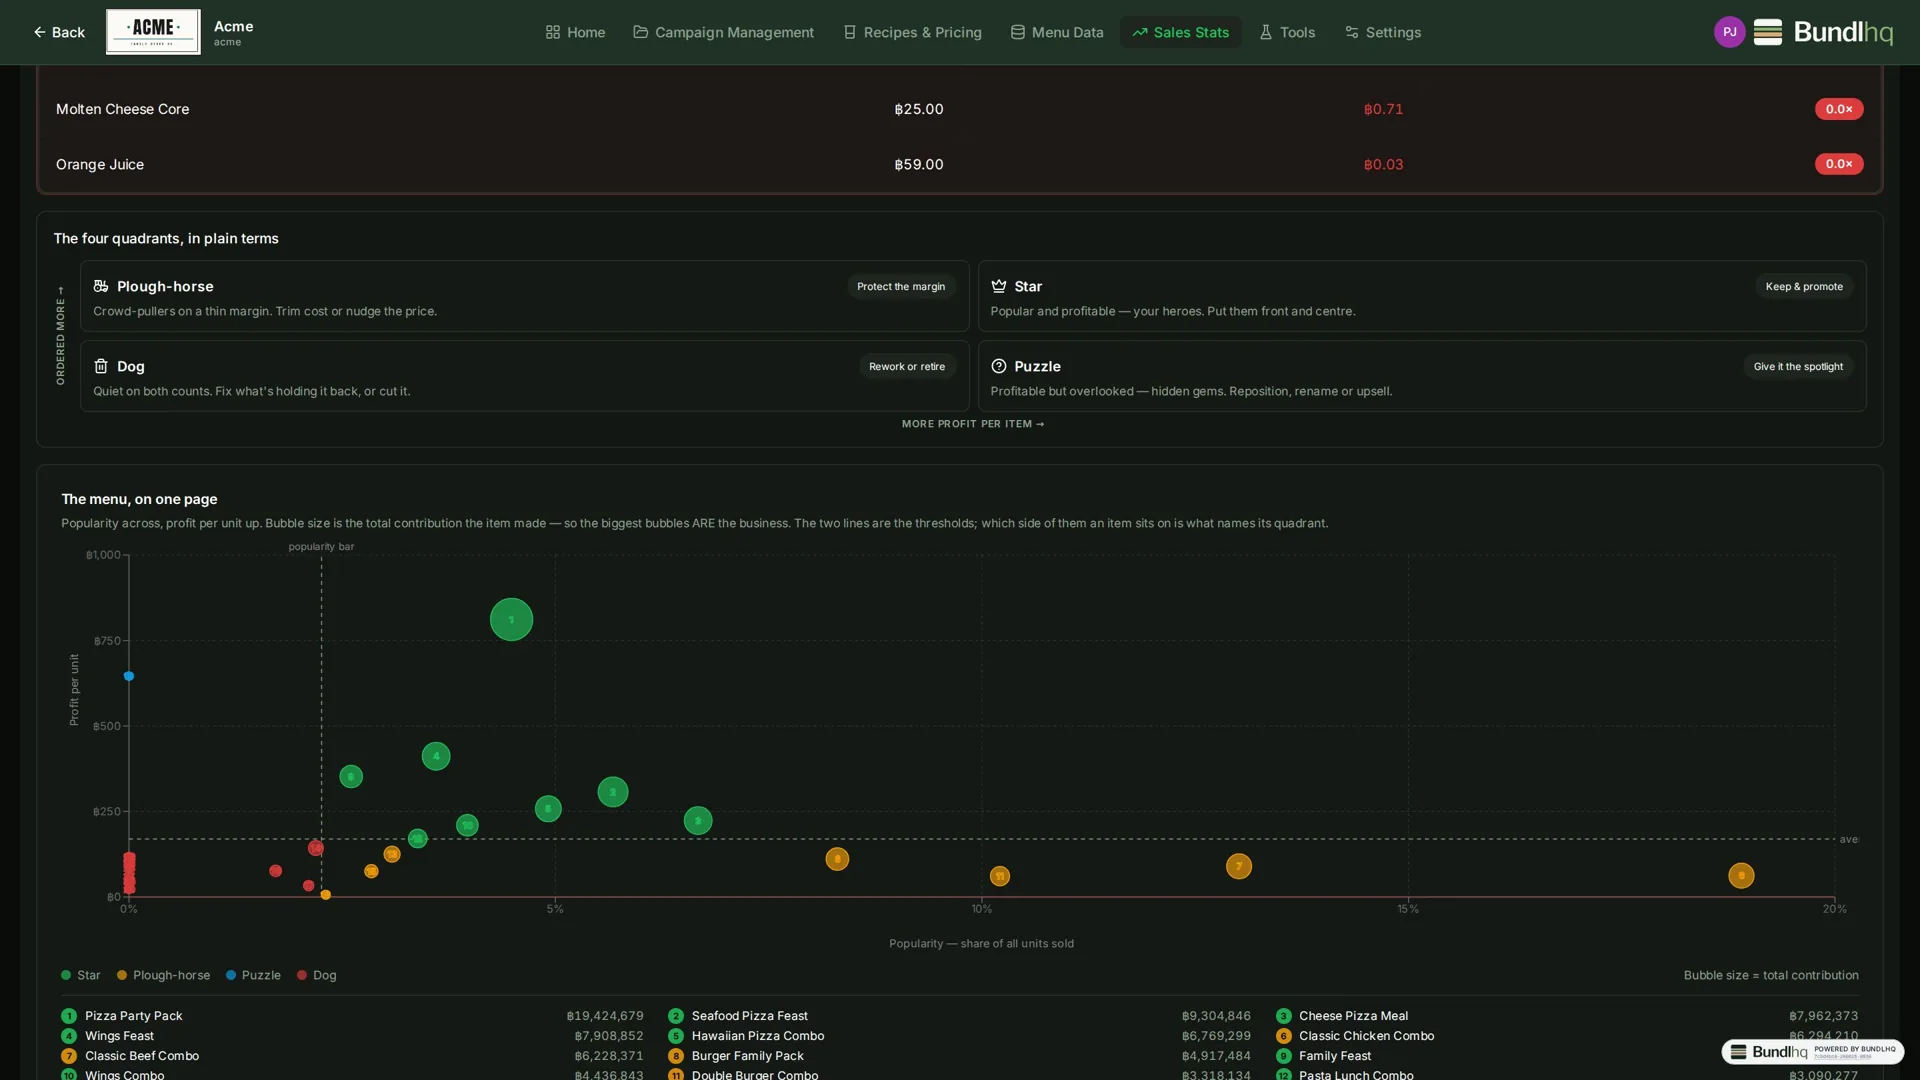Click the Back arrow button
The height and width of the screenshot is (1080, 1920).
tap(58, 32)
